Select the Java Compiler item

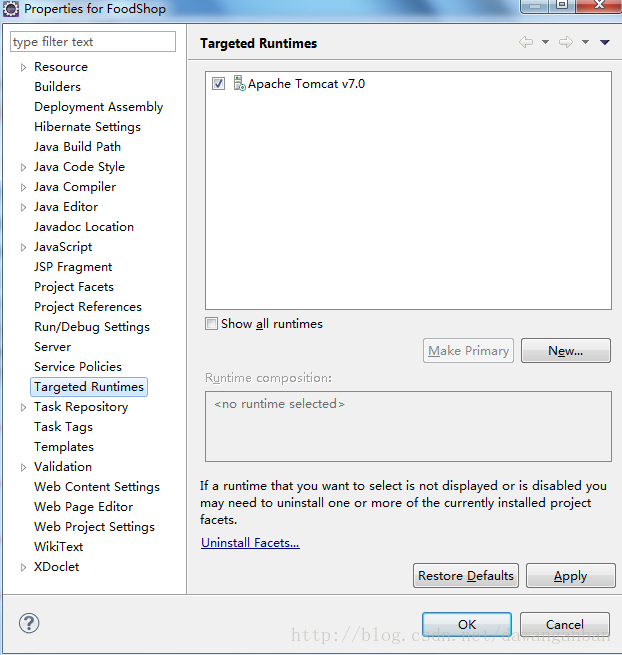(75, 187)
